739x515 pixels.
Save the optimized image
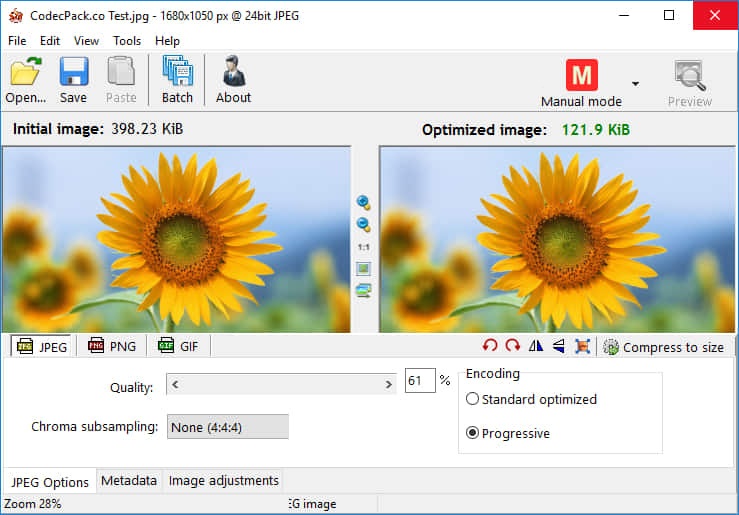point(73,80)
